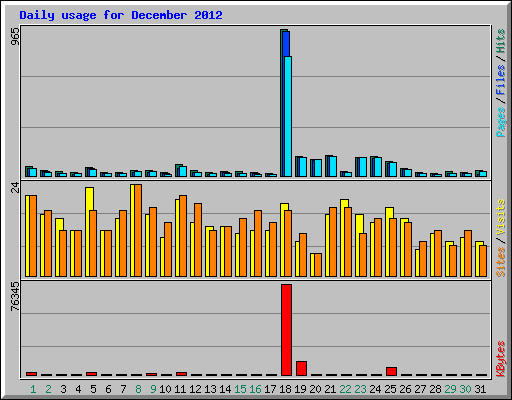This screenshot has width=512, height=400.
Task: Click the chart title "Daily usage for December 2012"
Action: click(121, 15)
